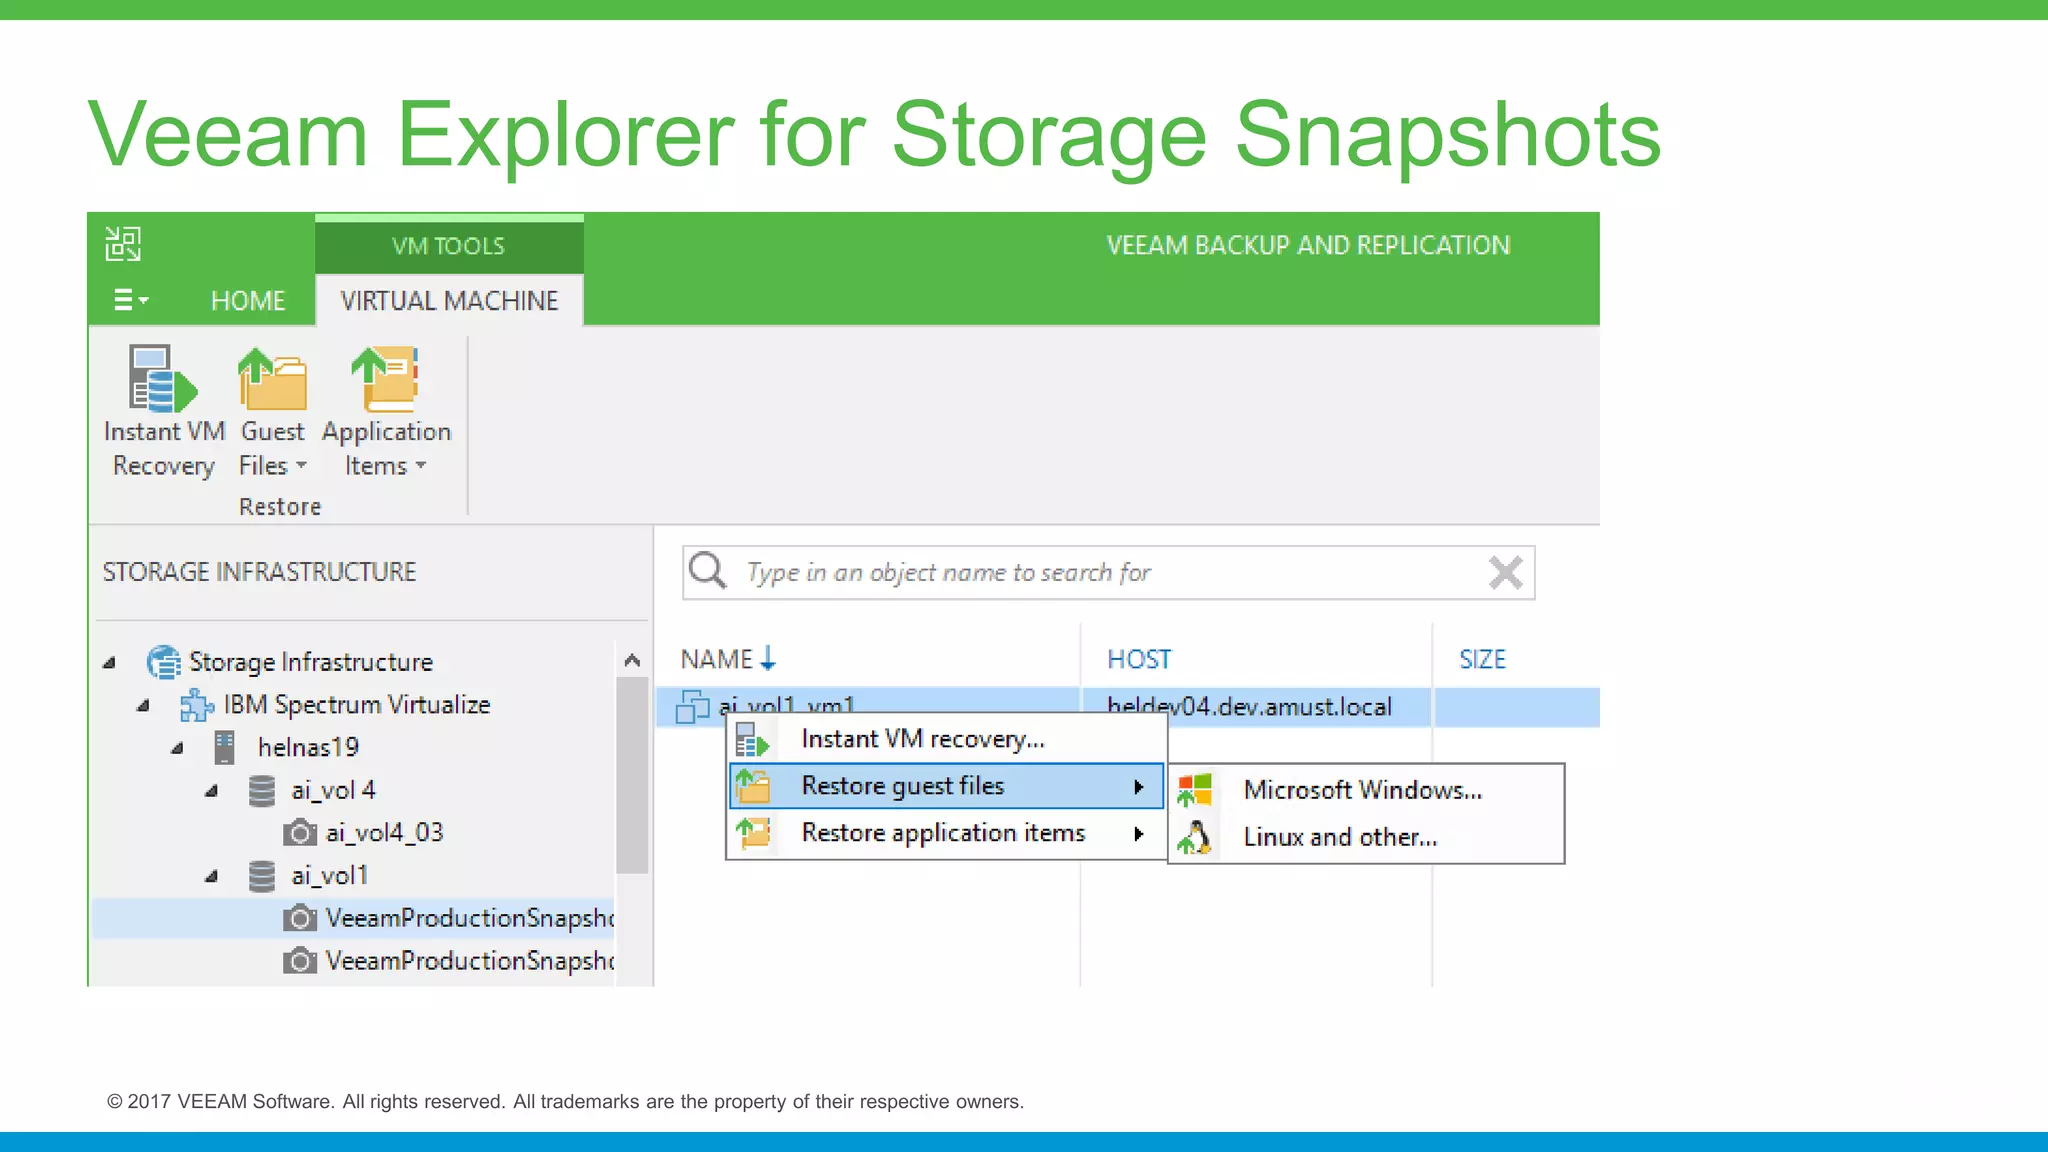Select the ai_vol 4 volume
The height and width of the screenshot is (1152, 2048).
pos(333,790)
